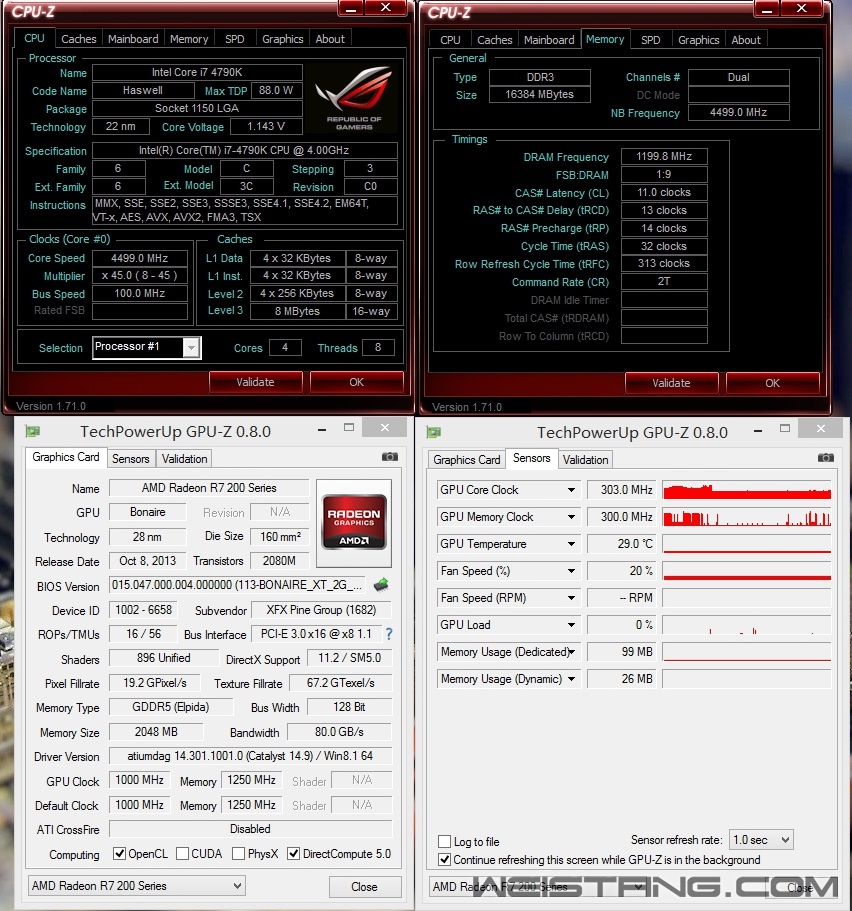Viewport: 852px width, 911px height.
Task: Click OK button in right CPU-Z Memory window
Action: coord(772,383)
